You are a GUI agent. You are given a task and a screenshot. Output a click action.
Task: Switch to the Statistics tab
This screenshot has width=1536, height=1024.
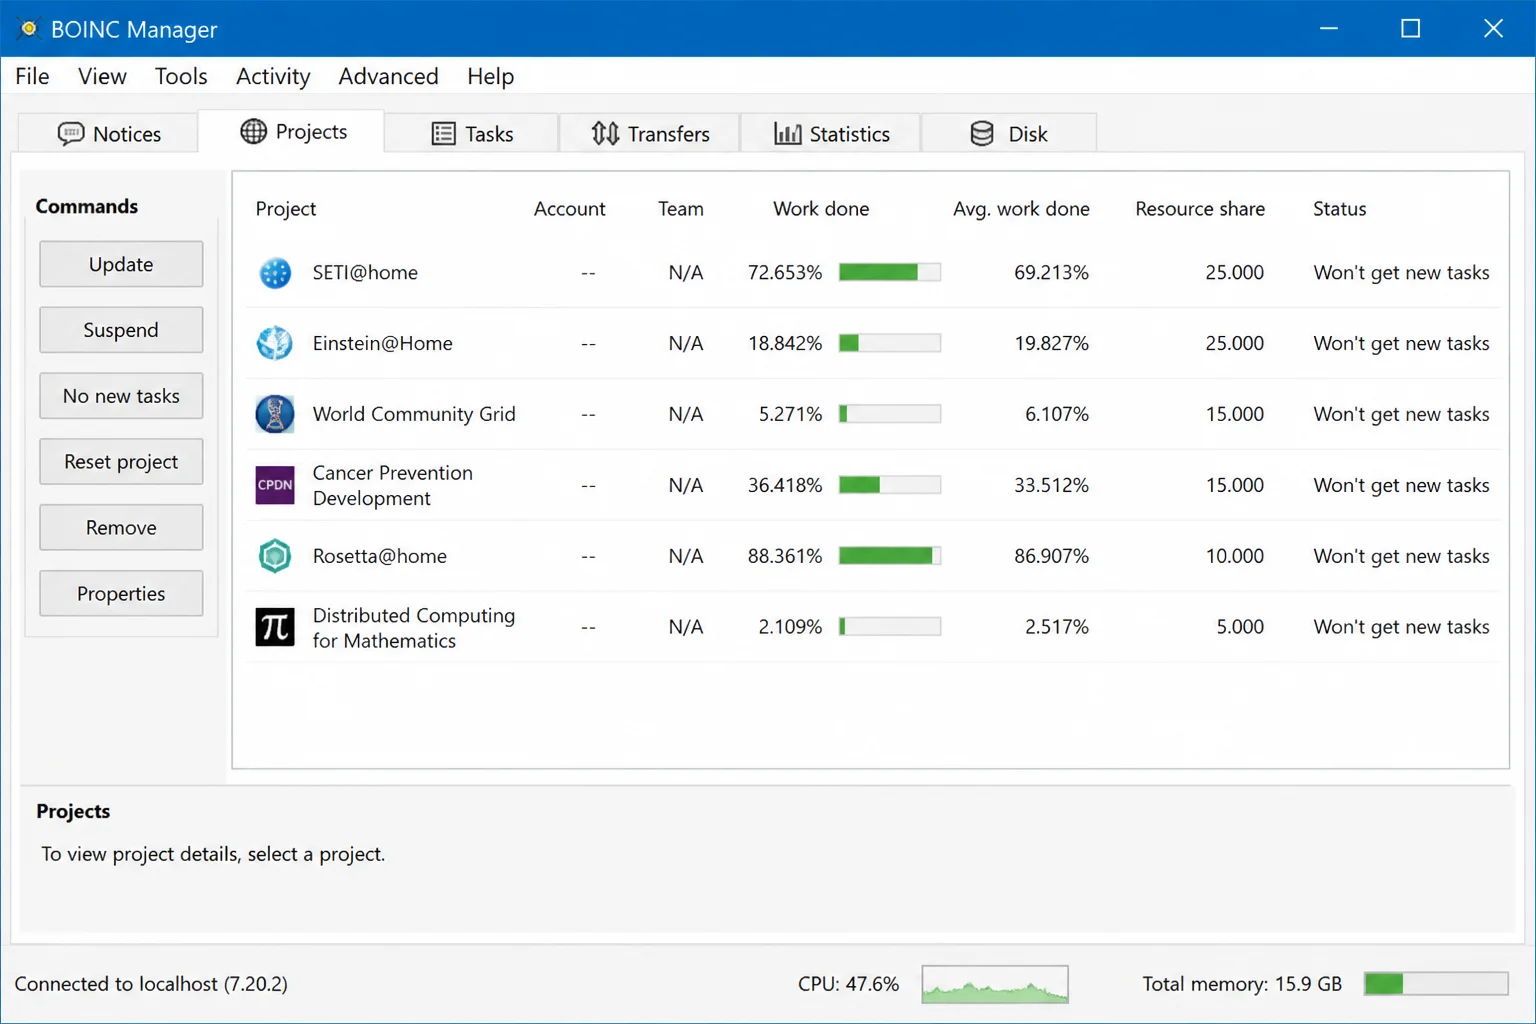click(x=831, y=134)
